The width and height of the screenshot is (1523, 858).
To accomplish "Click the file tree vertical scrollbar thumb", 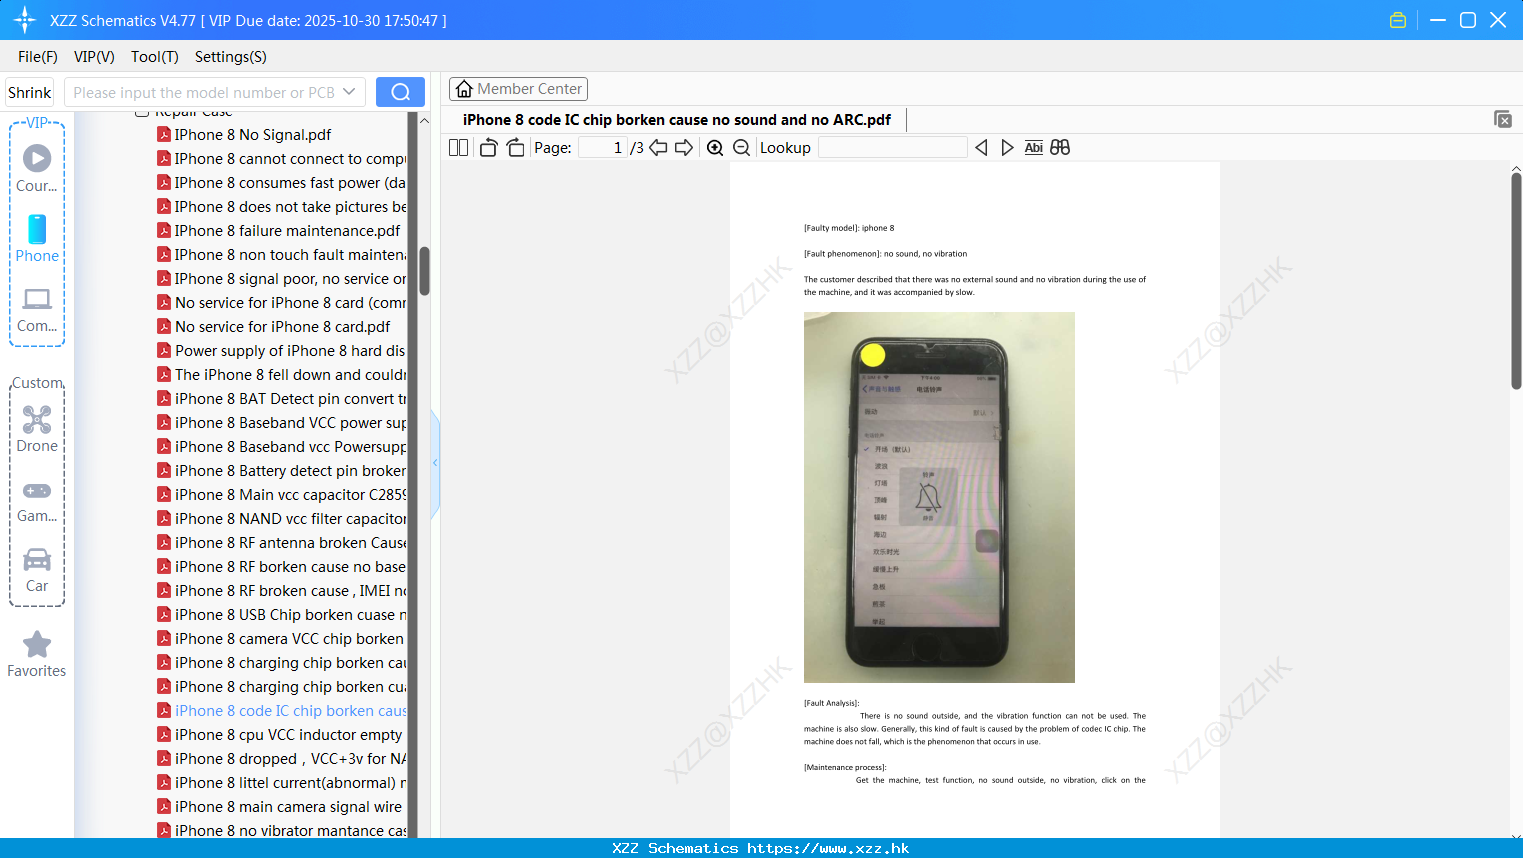I will coord(424,271).
